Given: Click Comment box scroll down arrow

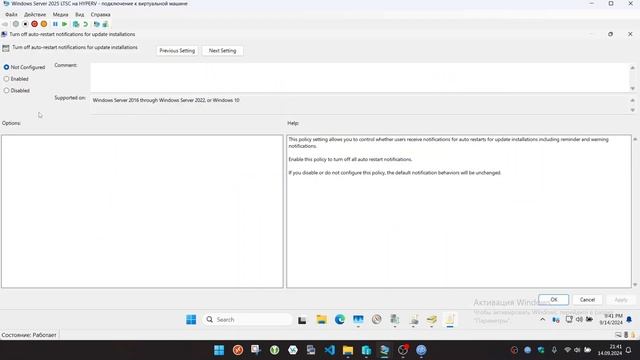Looking at the screenshot, I should [x=633, y=88].
